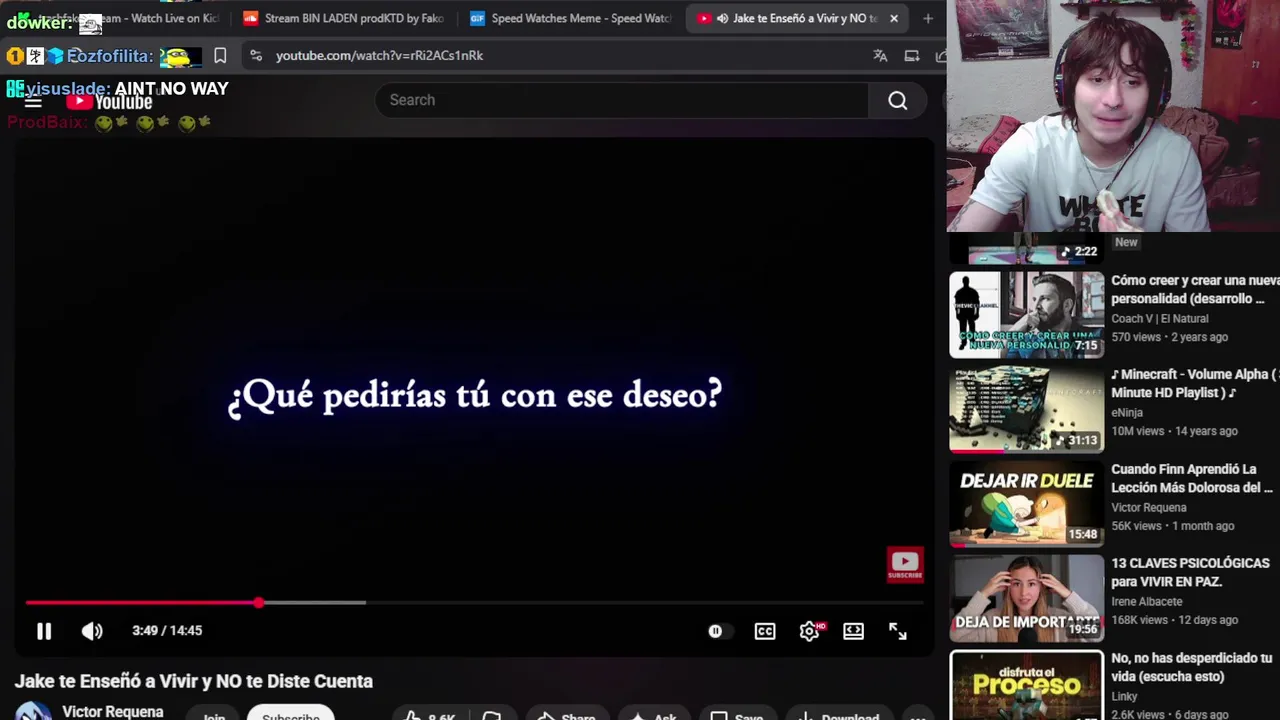This screenshot has height=720, width=1280.
Task: Click the Save button below the video
Action: pos(737,714)
